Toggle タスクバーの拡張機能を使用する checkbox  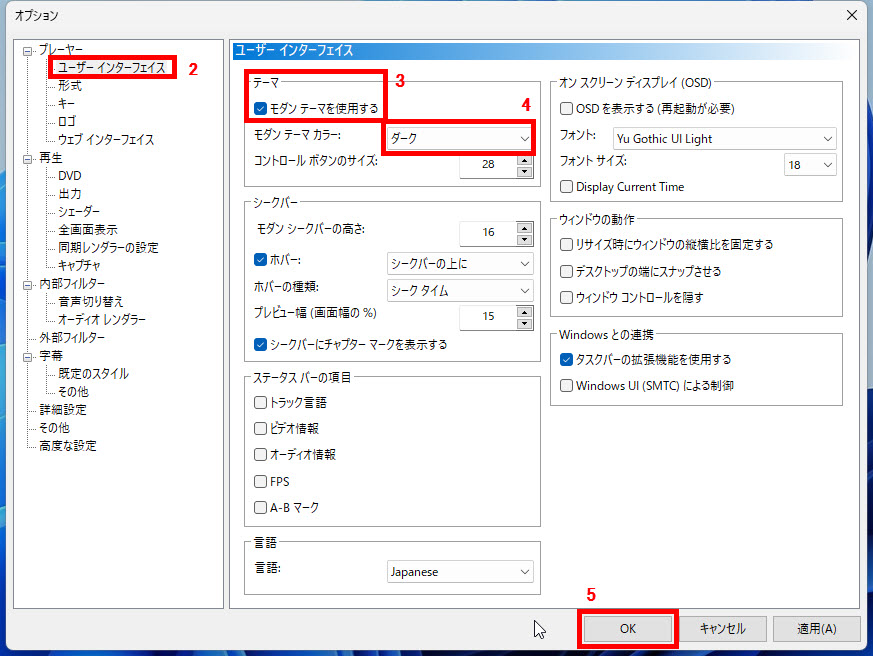[567, 360]
